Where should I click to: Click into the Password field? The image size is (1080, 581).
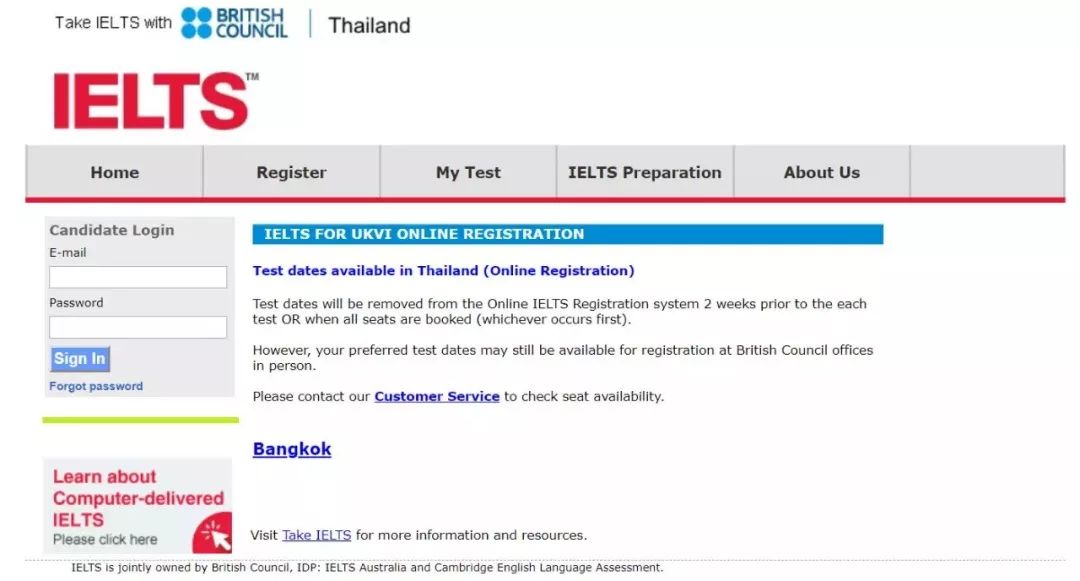click(138, 327)
